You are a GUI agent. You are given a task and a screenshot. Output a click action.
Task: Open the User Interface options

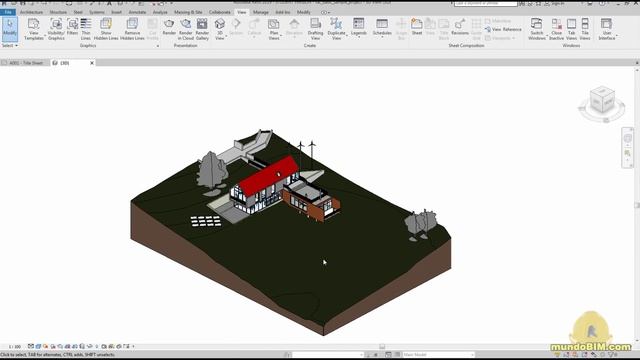[607, 29]
